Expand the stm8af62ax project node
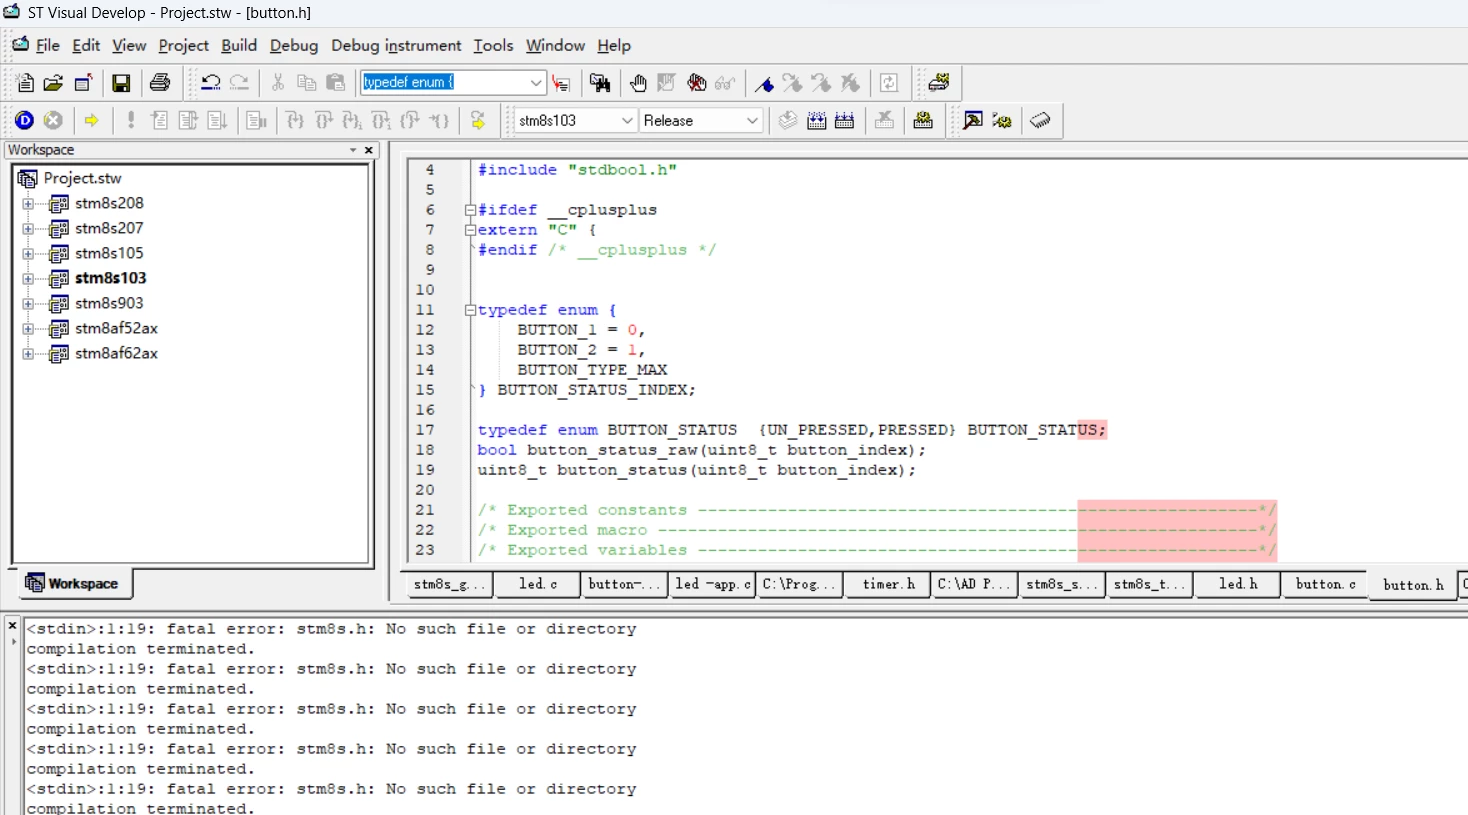 [x=28, y=354]
